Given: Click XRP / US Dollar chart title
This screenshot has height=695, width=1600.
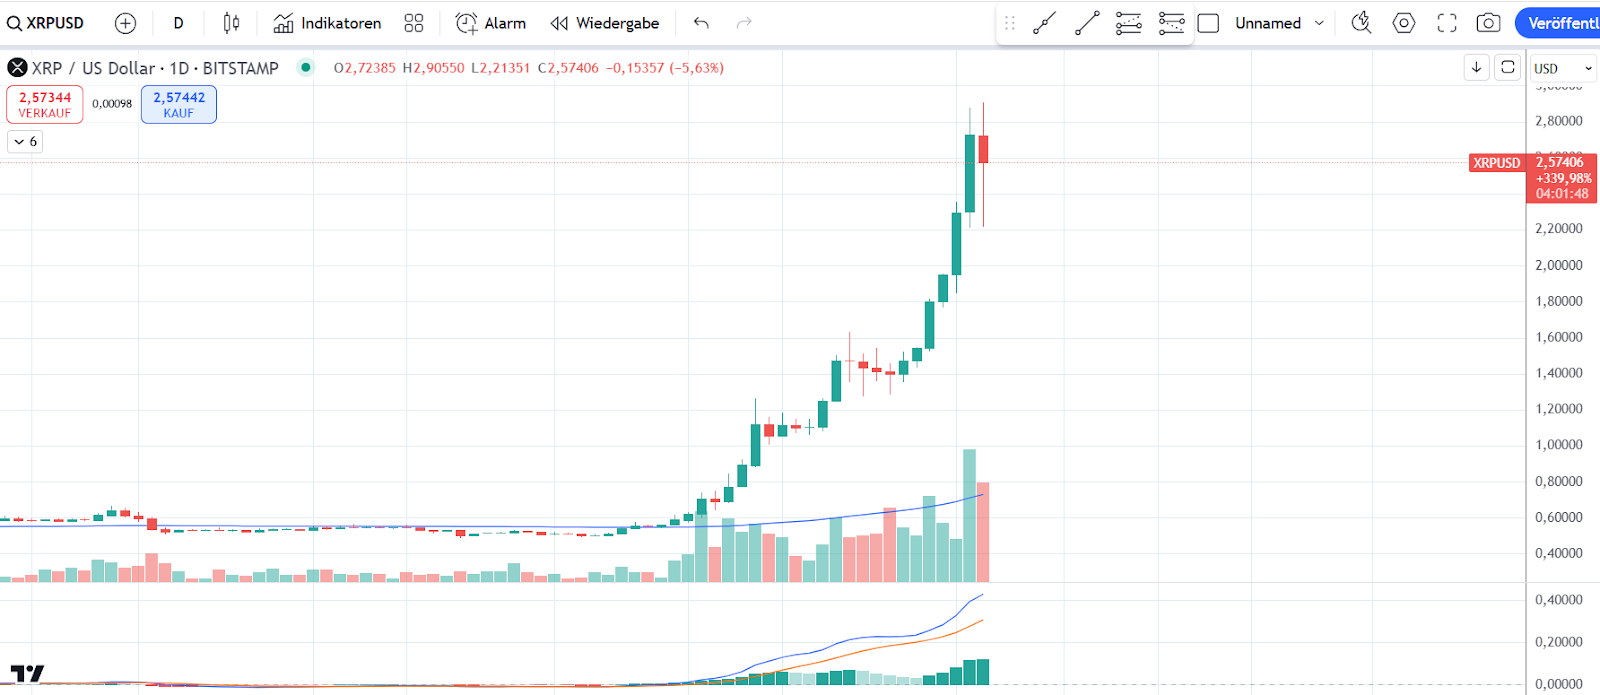Looking at the screenshot, I should (155, 68).
